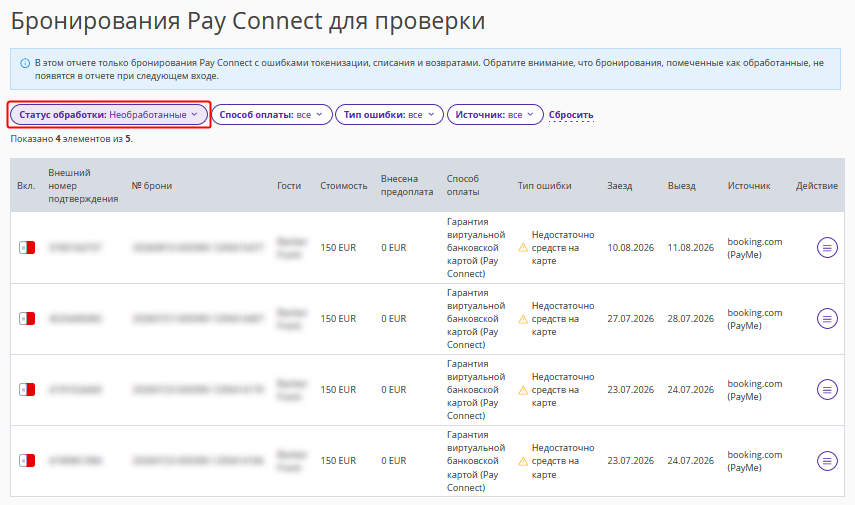Click the Внесена предоплата column header
The width and height of the screenshot is (855, 505).
tap(407, 185)
